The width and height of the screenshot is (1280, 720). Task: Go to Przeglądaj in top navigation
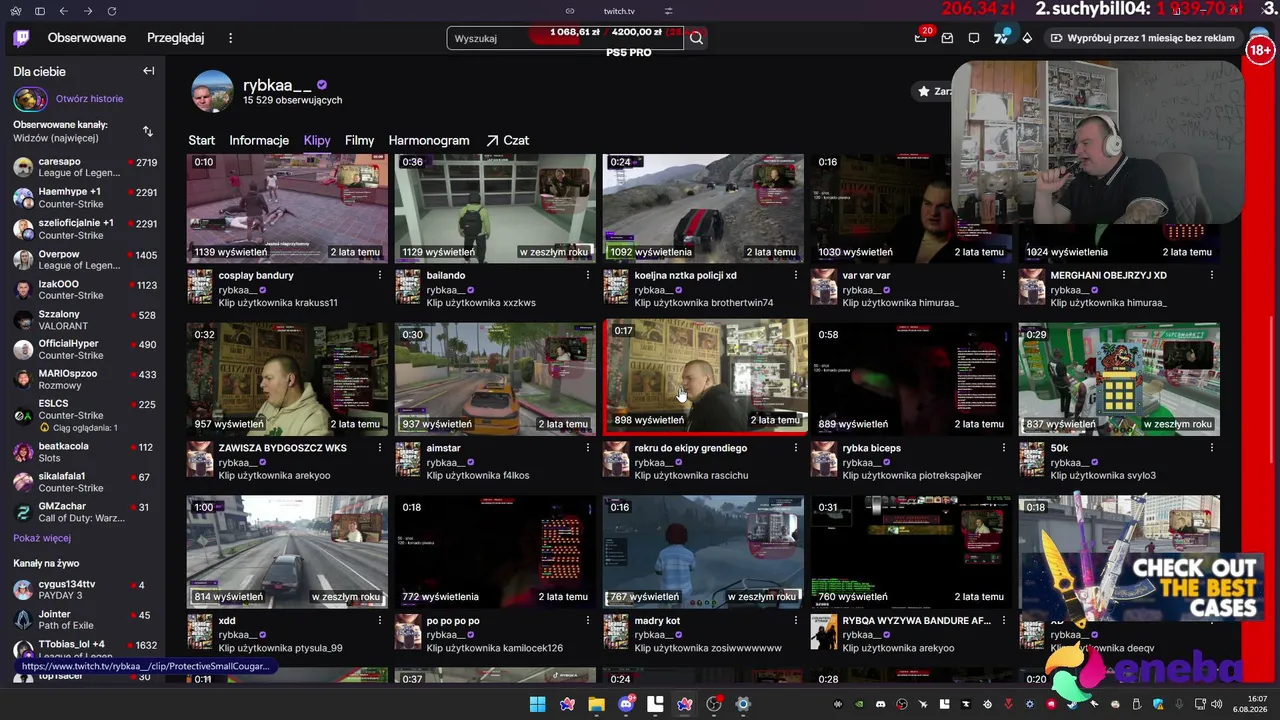[175, 38]
